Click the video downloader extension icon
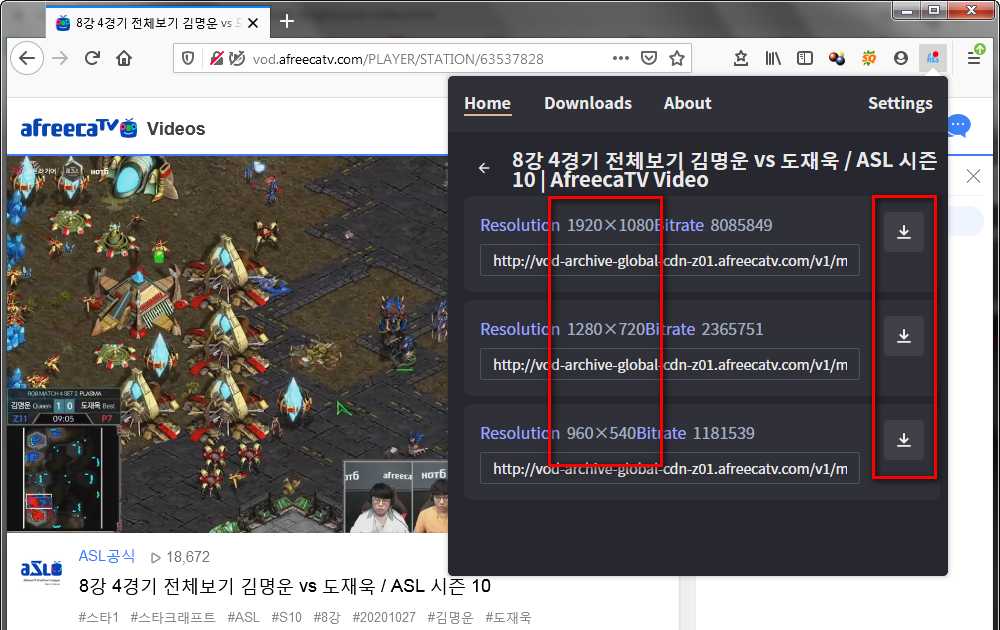Viewport: 1000px width, 630px height. [932, 59]
